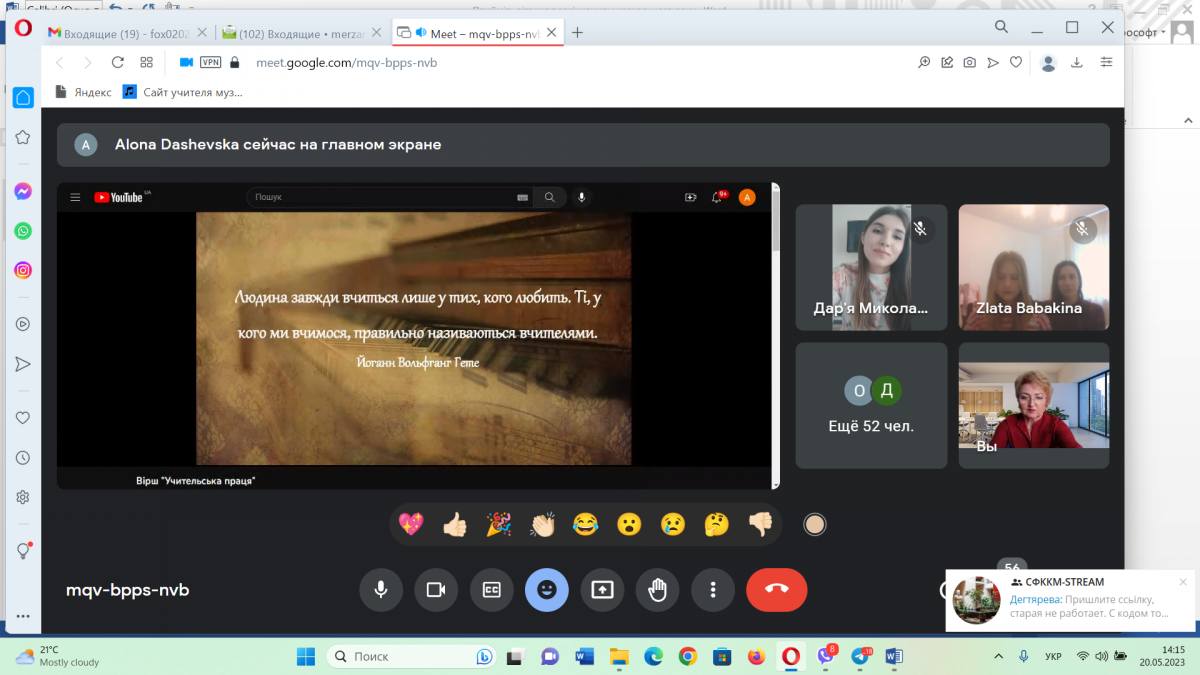Open the present screen option
Image resolution: width=1200 pixels, height=675 pixels.
(x=602, y=589)
